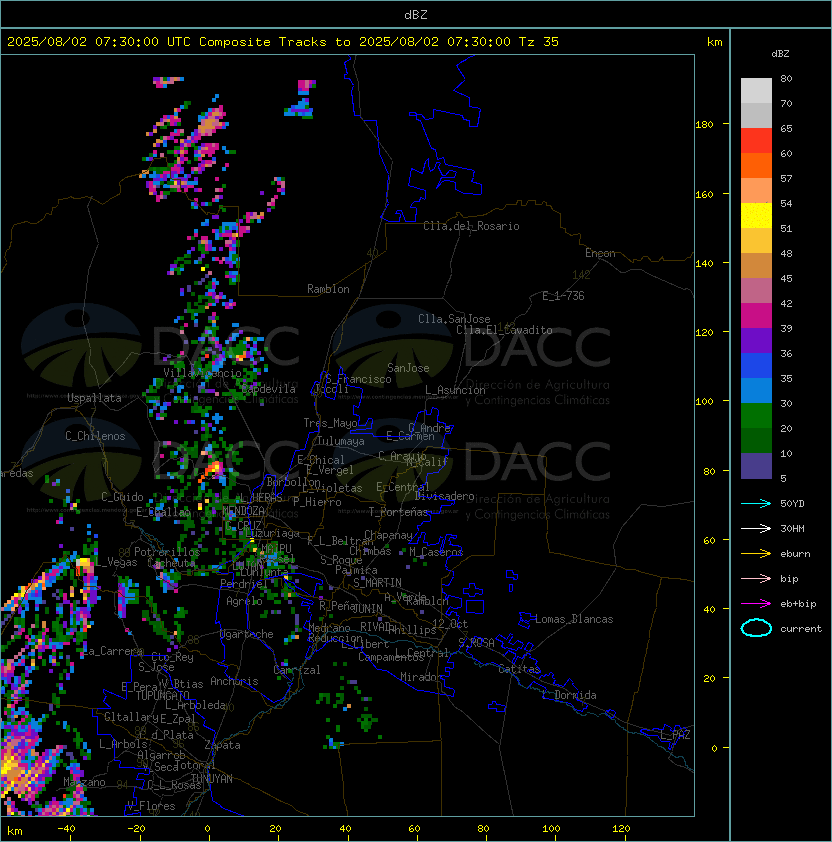
Task: Click the 'S_Francisco' map label
Action: coord(358,379)
